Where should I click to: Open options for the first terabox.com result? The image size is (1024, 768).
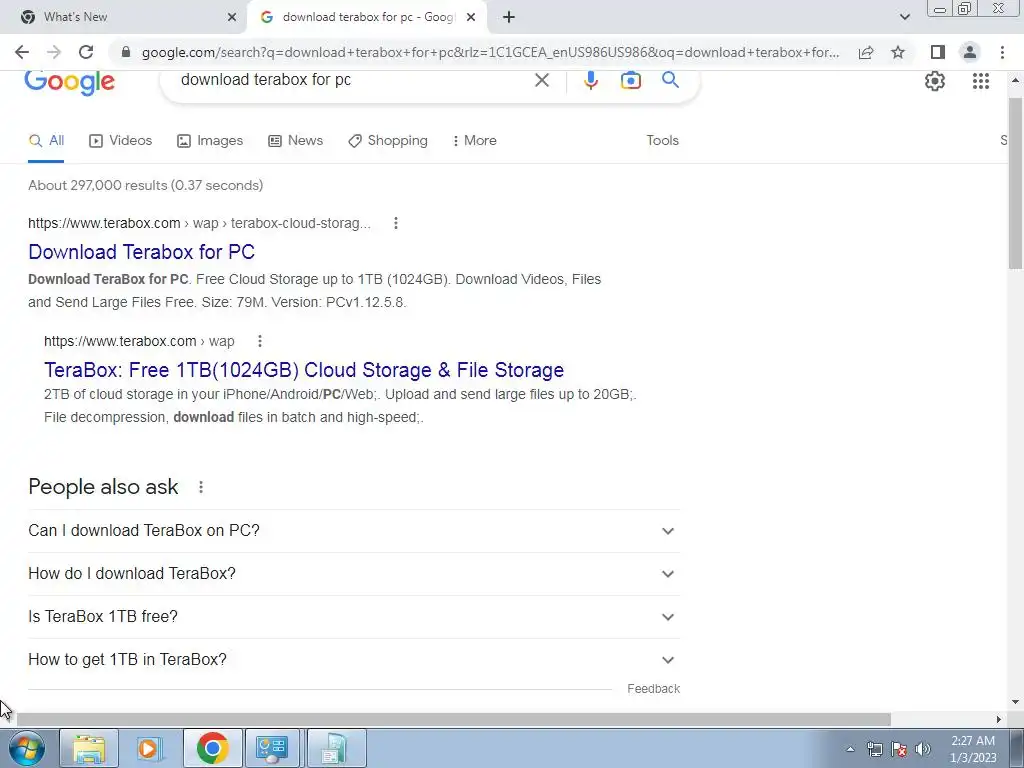pyautogui.click(x=395, y=223)
